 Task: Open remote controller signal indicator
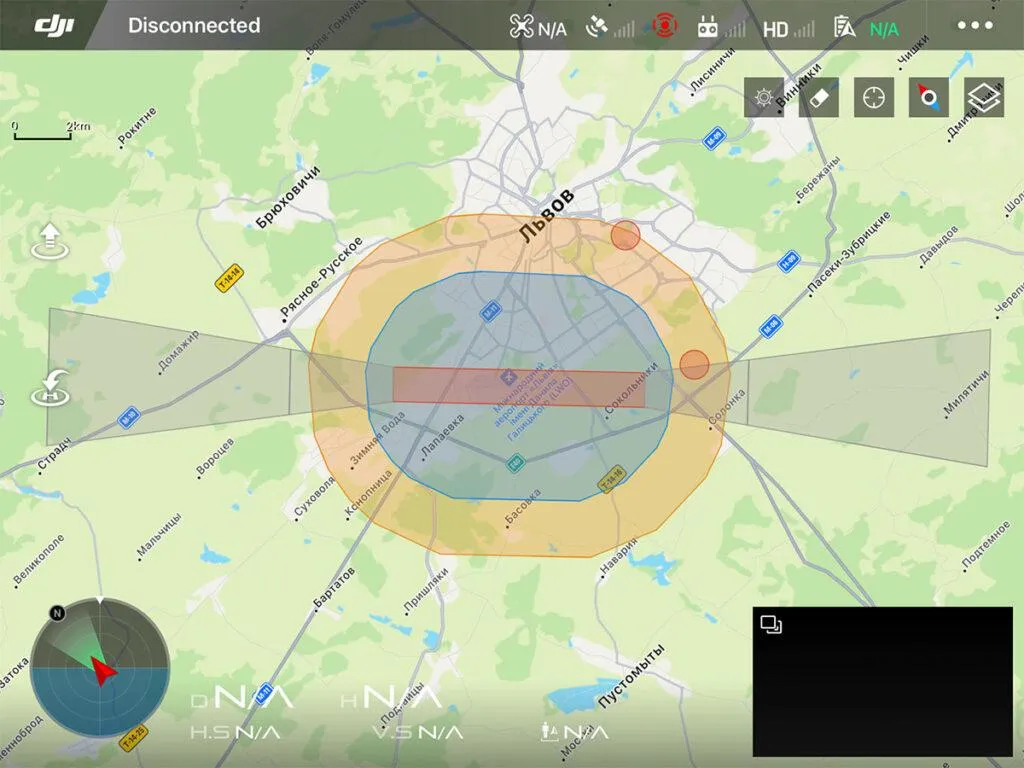pos(721,27)
